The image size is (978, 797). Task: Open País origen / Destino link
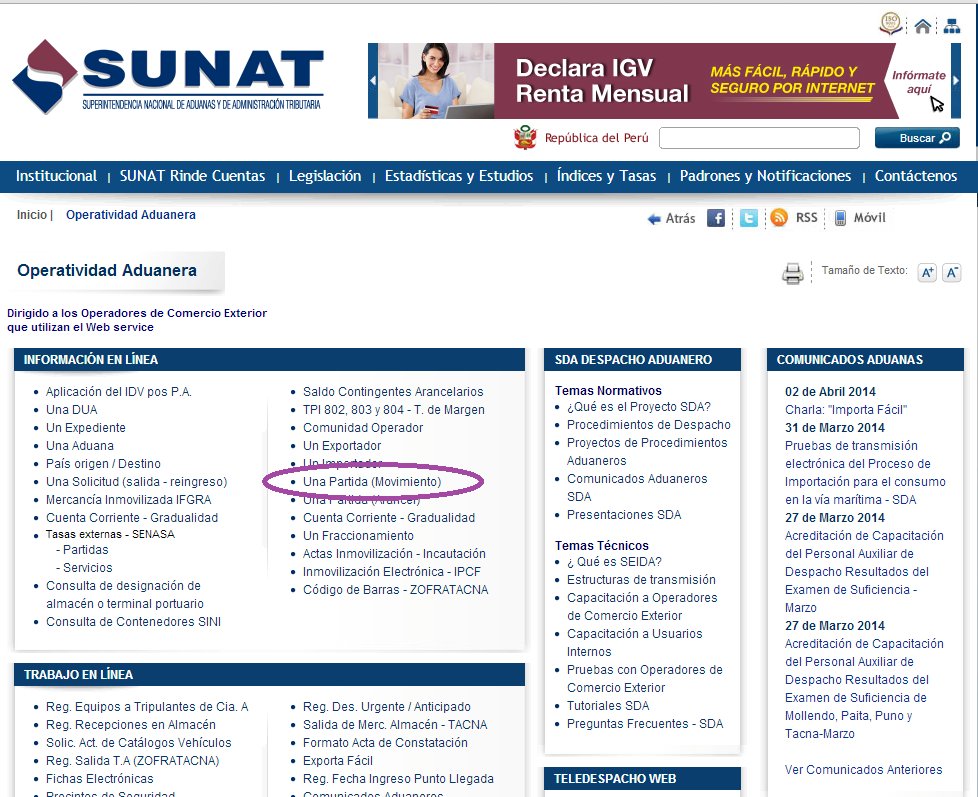pos(103,464)
